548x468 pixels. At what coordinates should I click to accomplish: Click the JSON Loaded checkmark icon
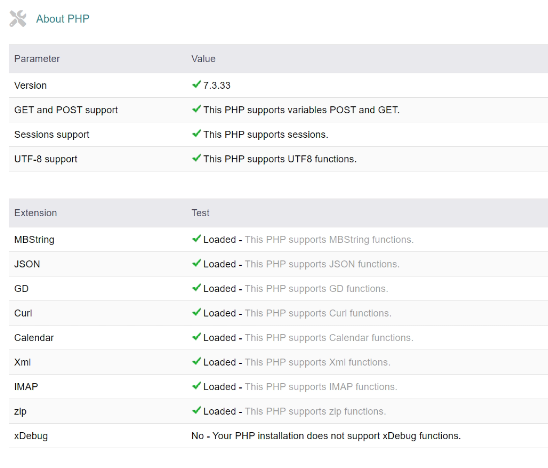196,263
